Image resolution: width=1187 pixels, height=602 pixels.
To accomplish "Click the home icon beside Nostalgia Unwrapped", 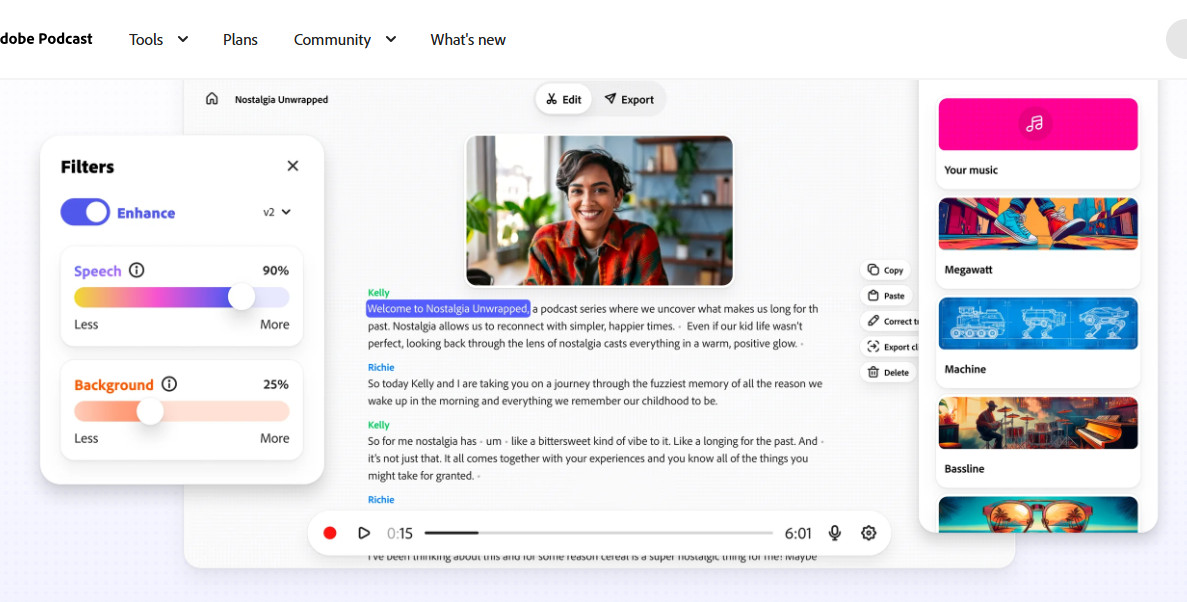I will click(x=212, y=99).
